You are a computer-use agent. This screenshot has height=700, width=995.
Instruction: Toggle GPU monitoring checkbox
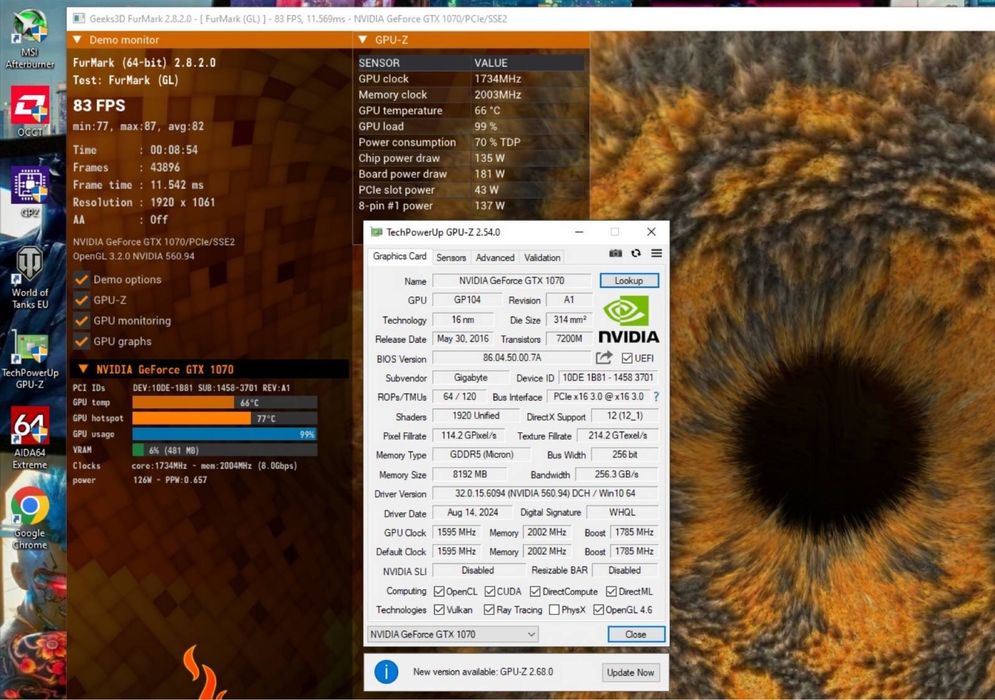tap(81, 320)
